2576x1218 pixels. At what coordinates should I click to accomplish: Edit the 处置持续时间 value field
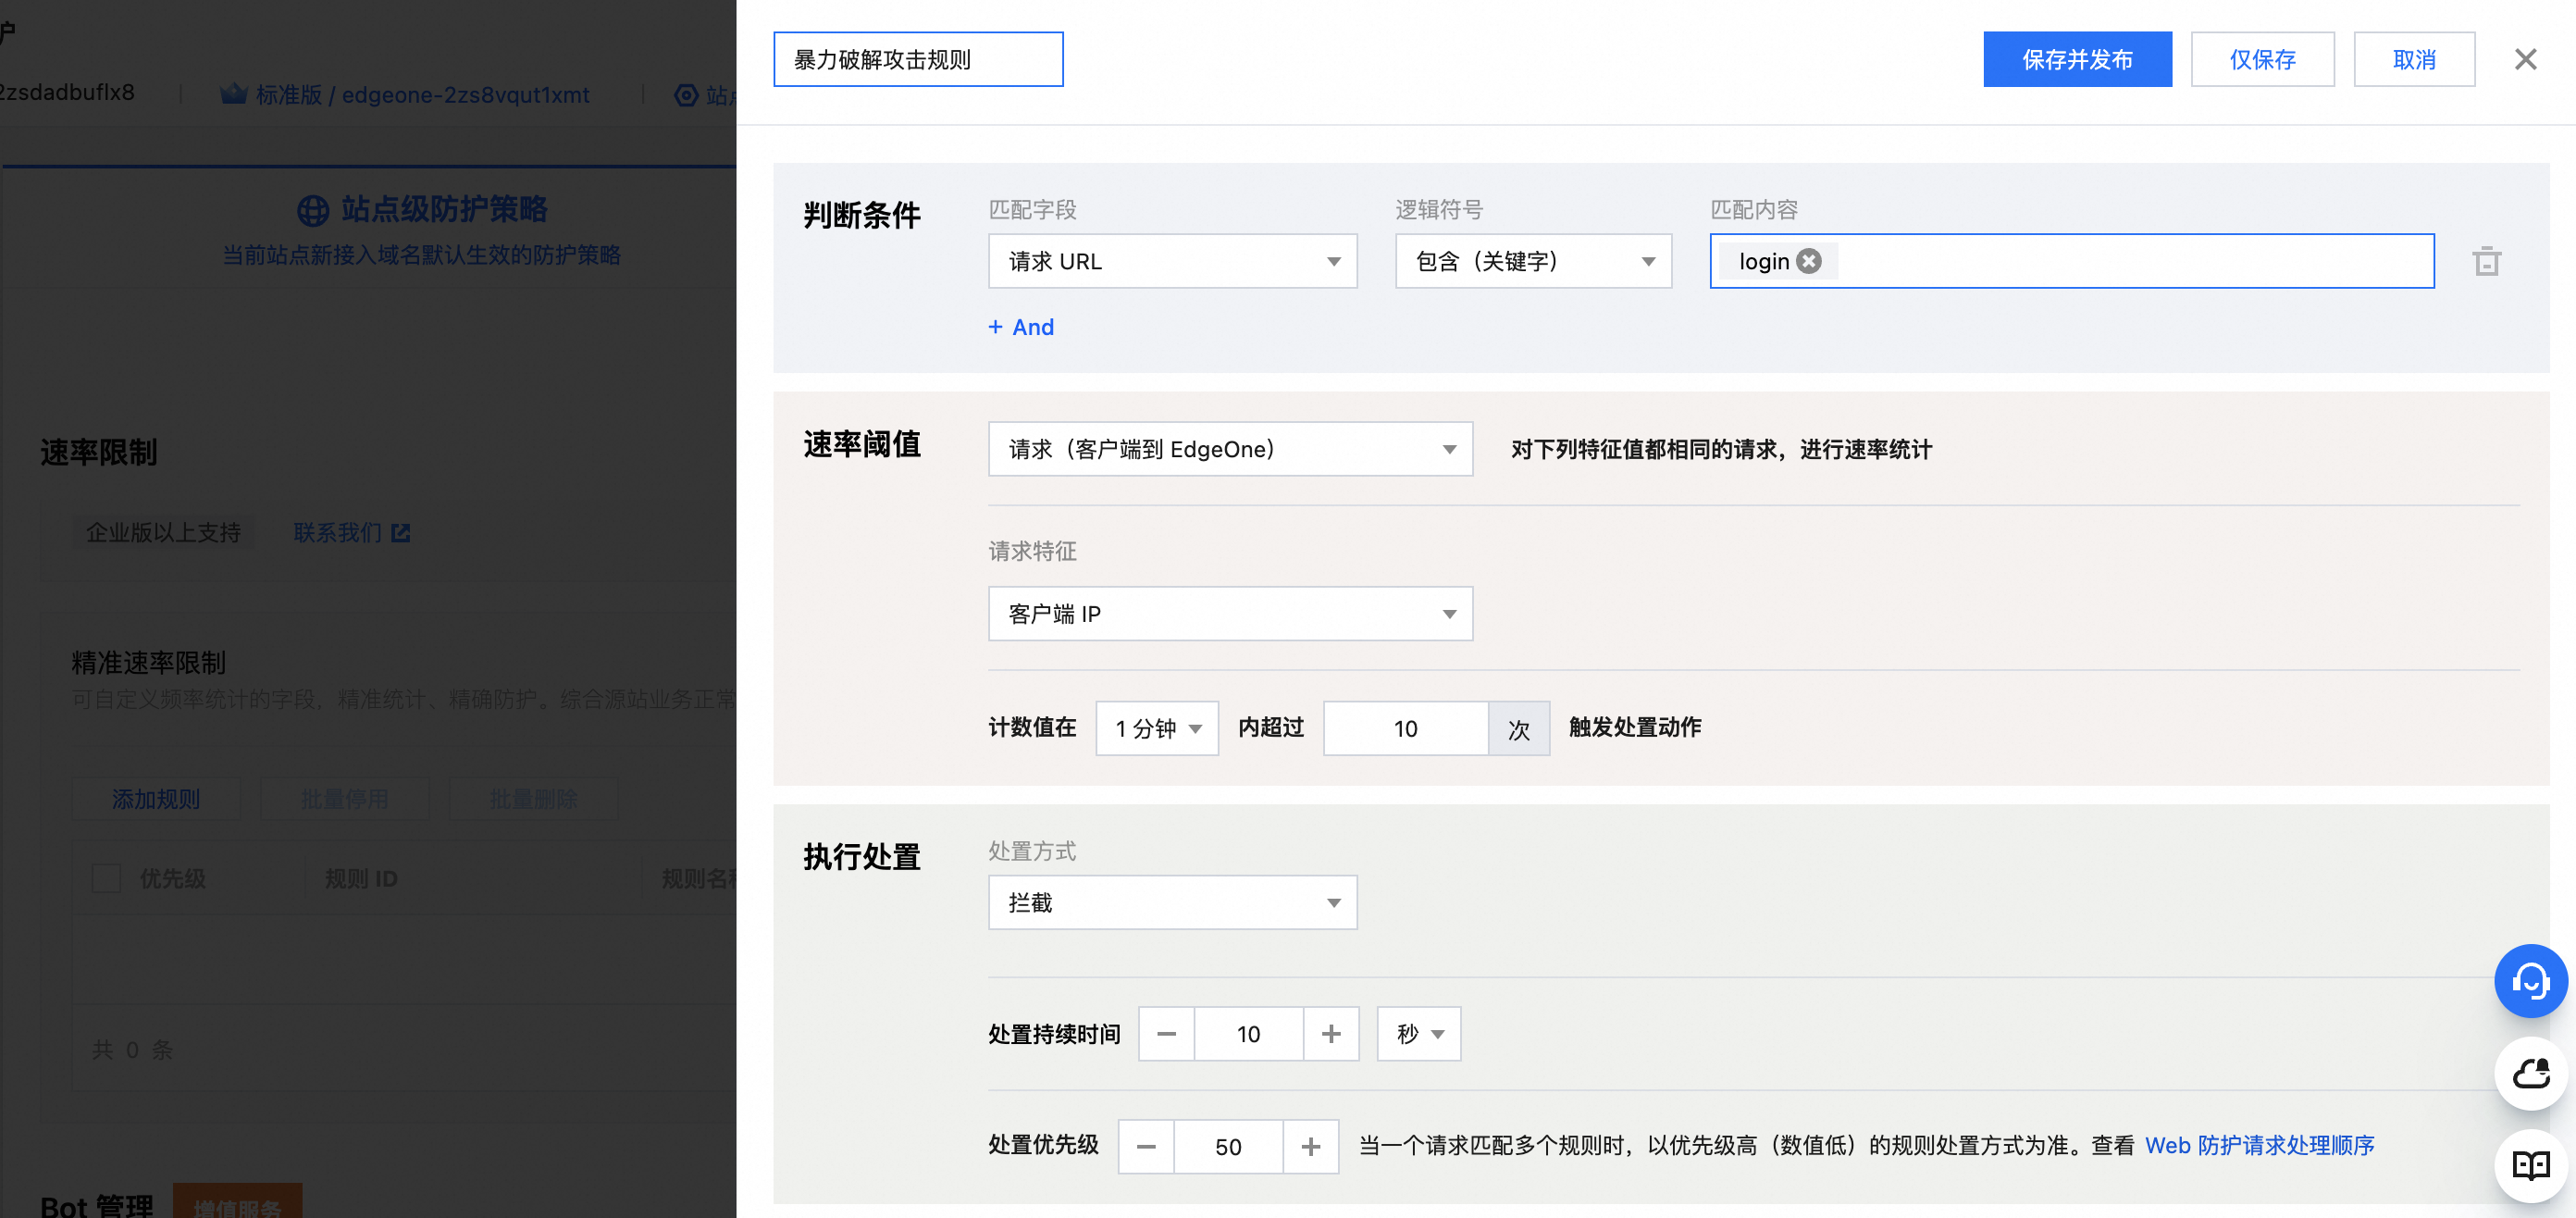(x=1248, y=1034)
